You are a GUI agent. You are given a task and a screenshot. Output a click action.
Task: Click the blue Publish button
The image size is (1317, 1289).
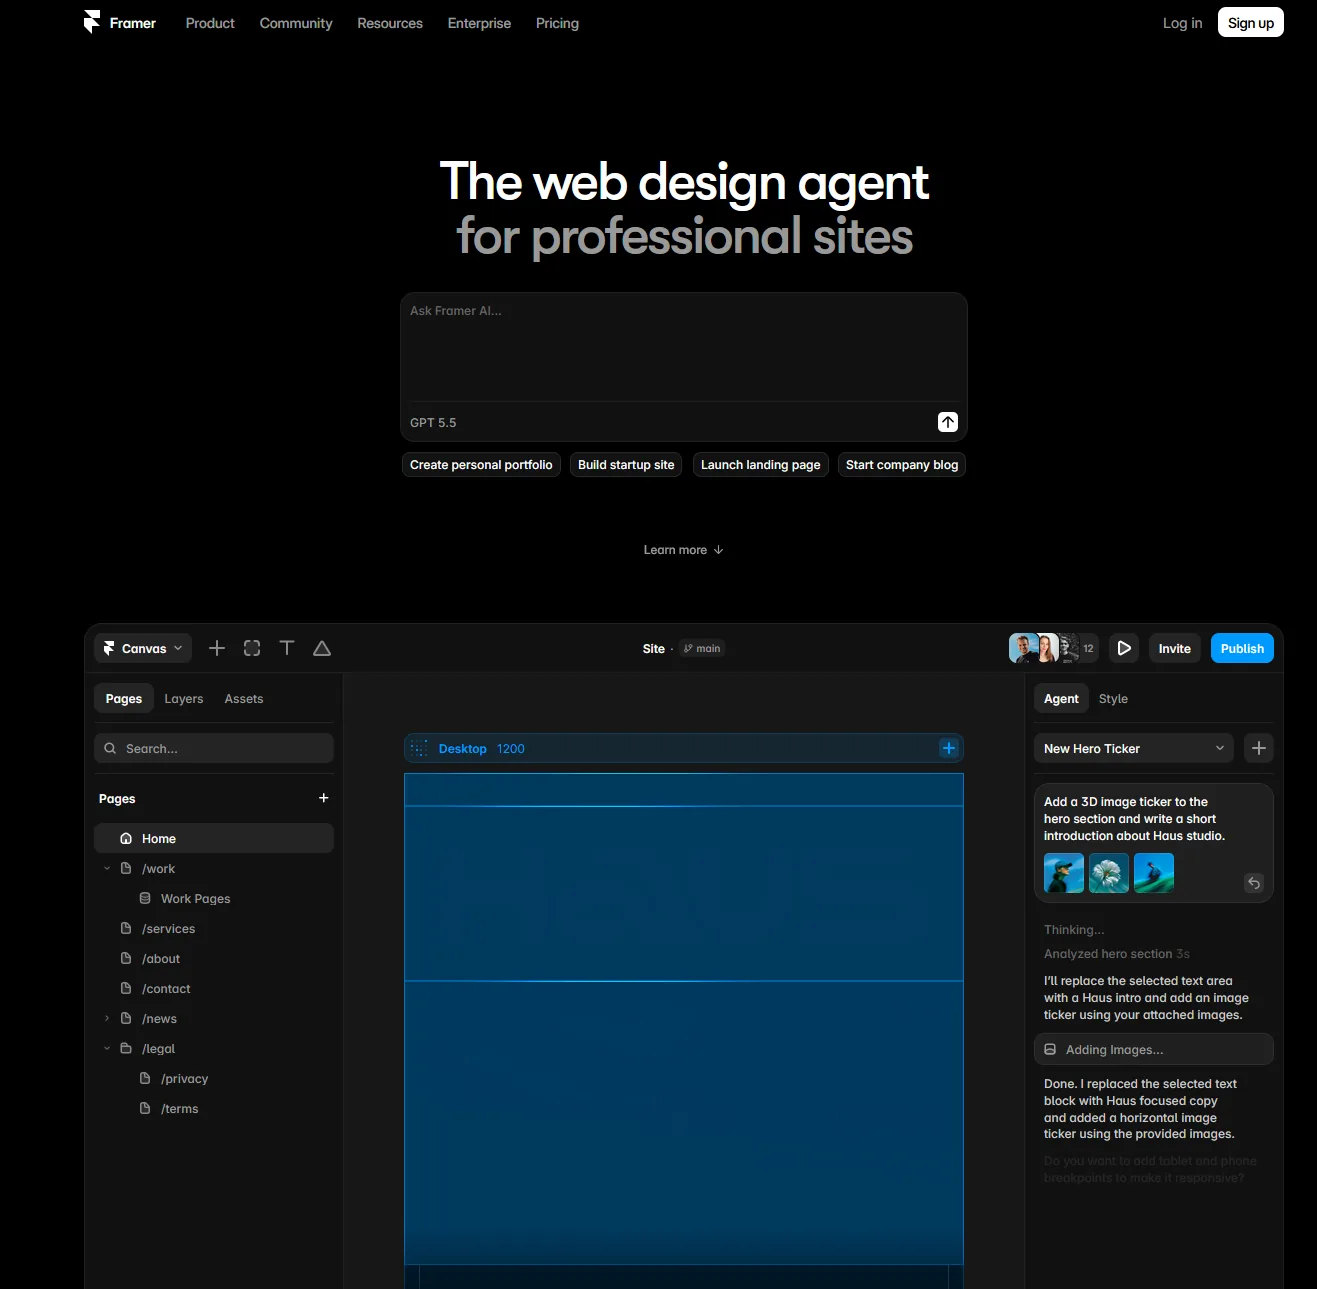tap(1242, 648)
